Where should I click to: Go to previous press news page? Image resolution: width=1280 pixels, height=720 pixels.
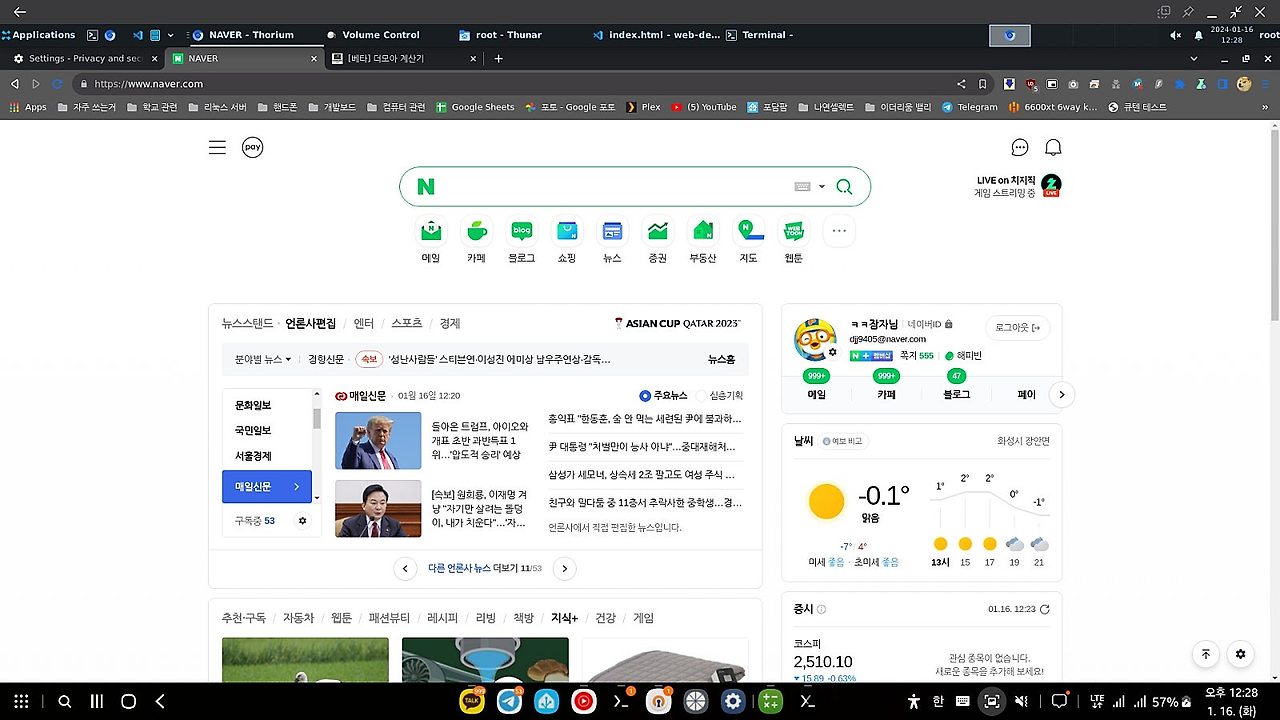405,569
